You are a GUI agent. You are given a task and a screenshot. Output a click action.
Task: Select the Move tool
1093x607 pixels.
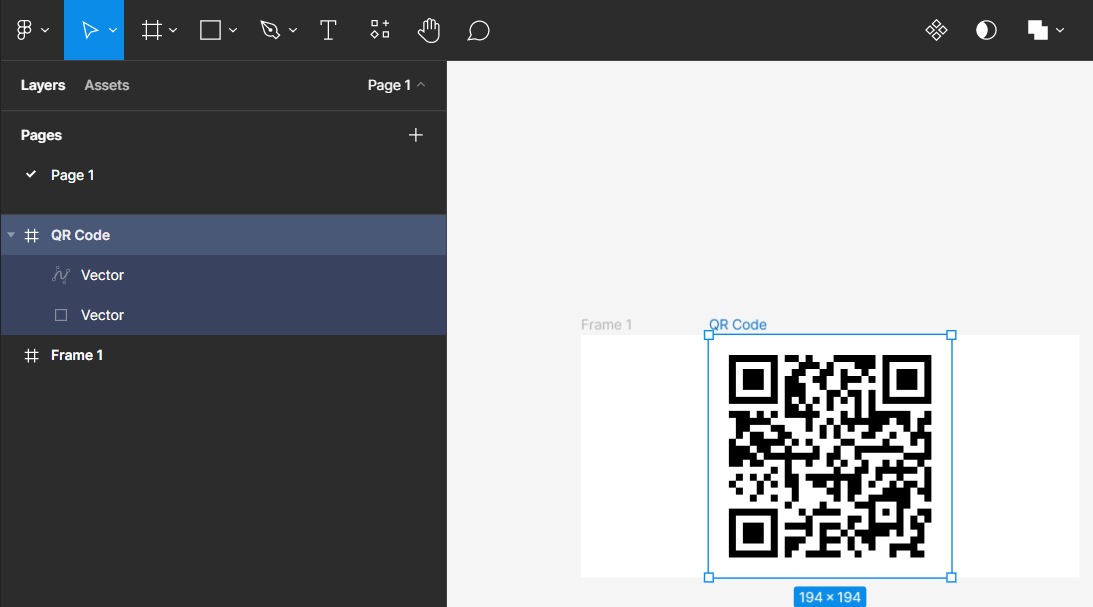89,30
